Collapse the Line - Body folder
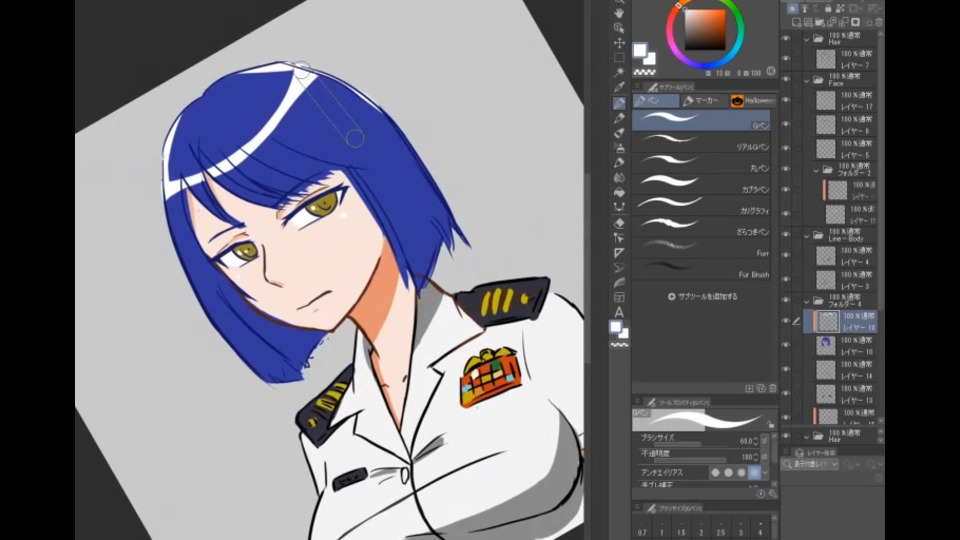Screen dimensions: 960x540 806,235
